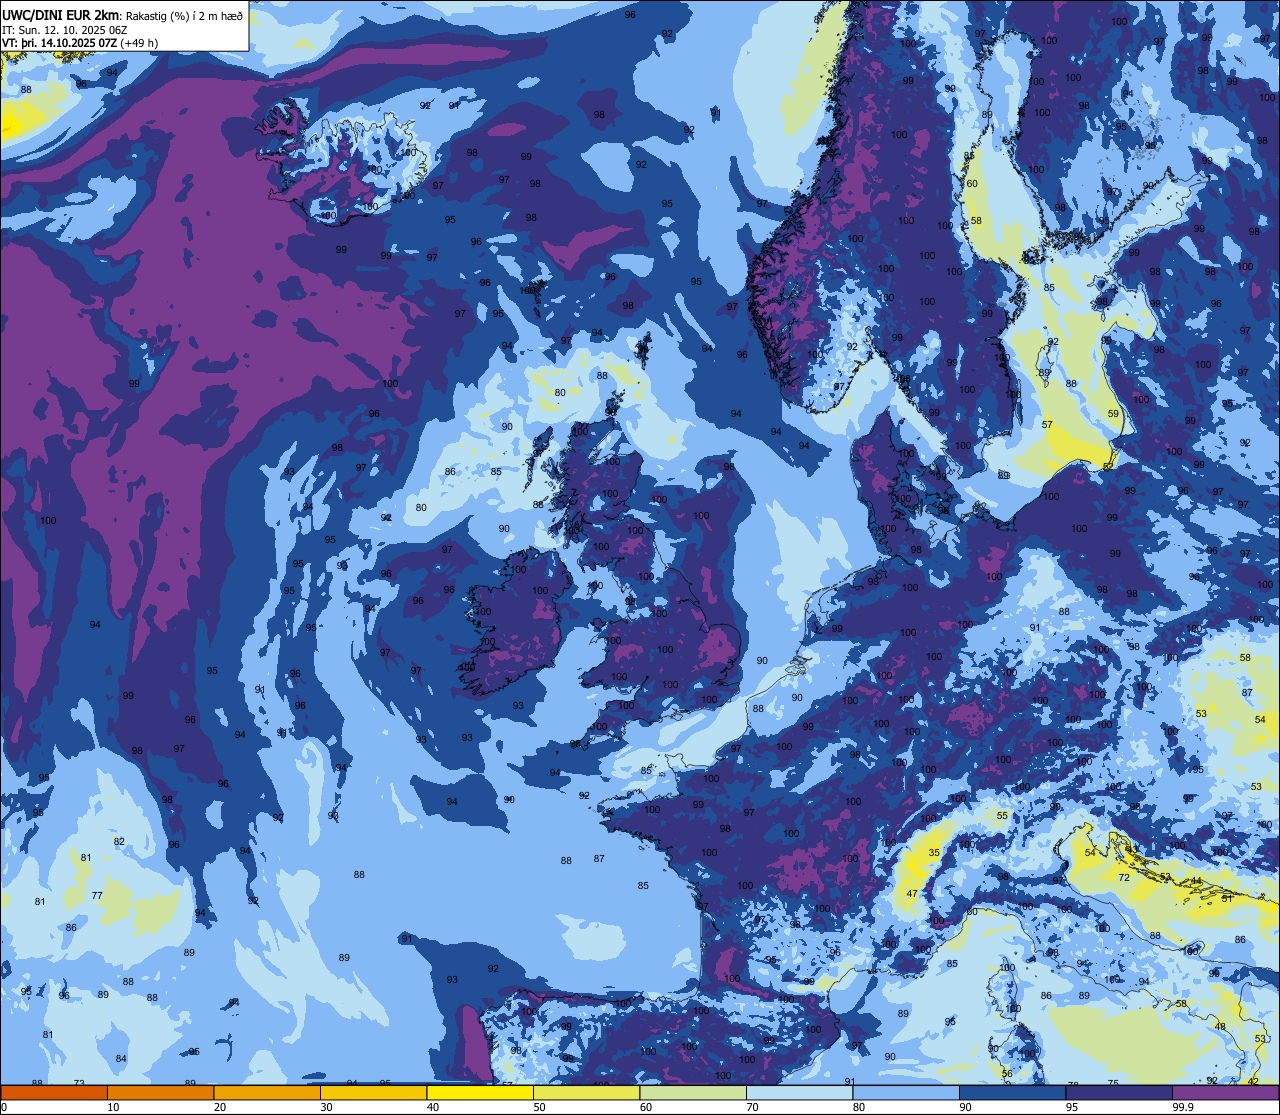
Task: Select the medium blue 90–95 legend swatch
Action: pos(1012,1093)
